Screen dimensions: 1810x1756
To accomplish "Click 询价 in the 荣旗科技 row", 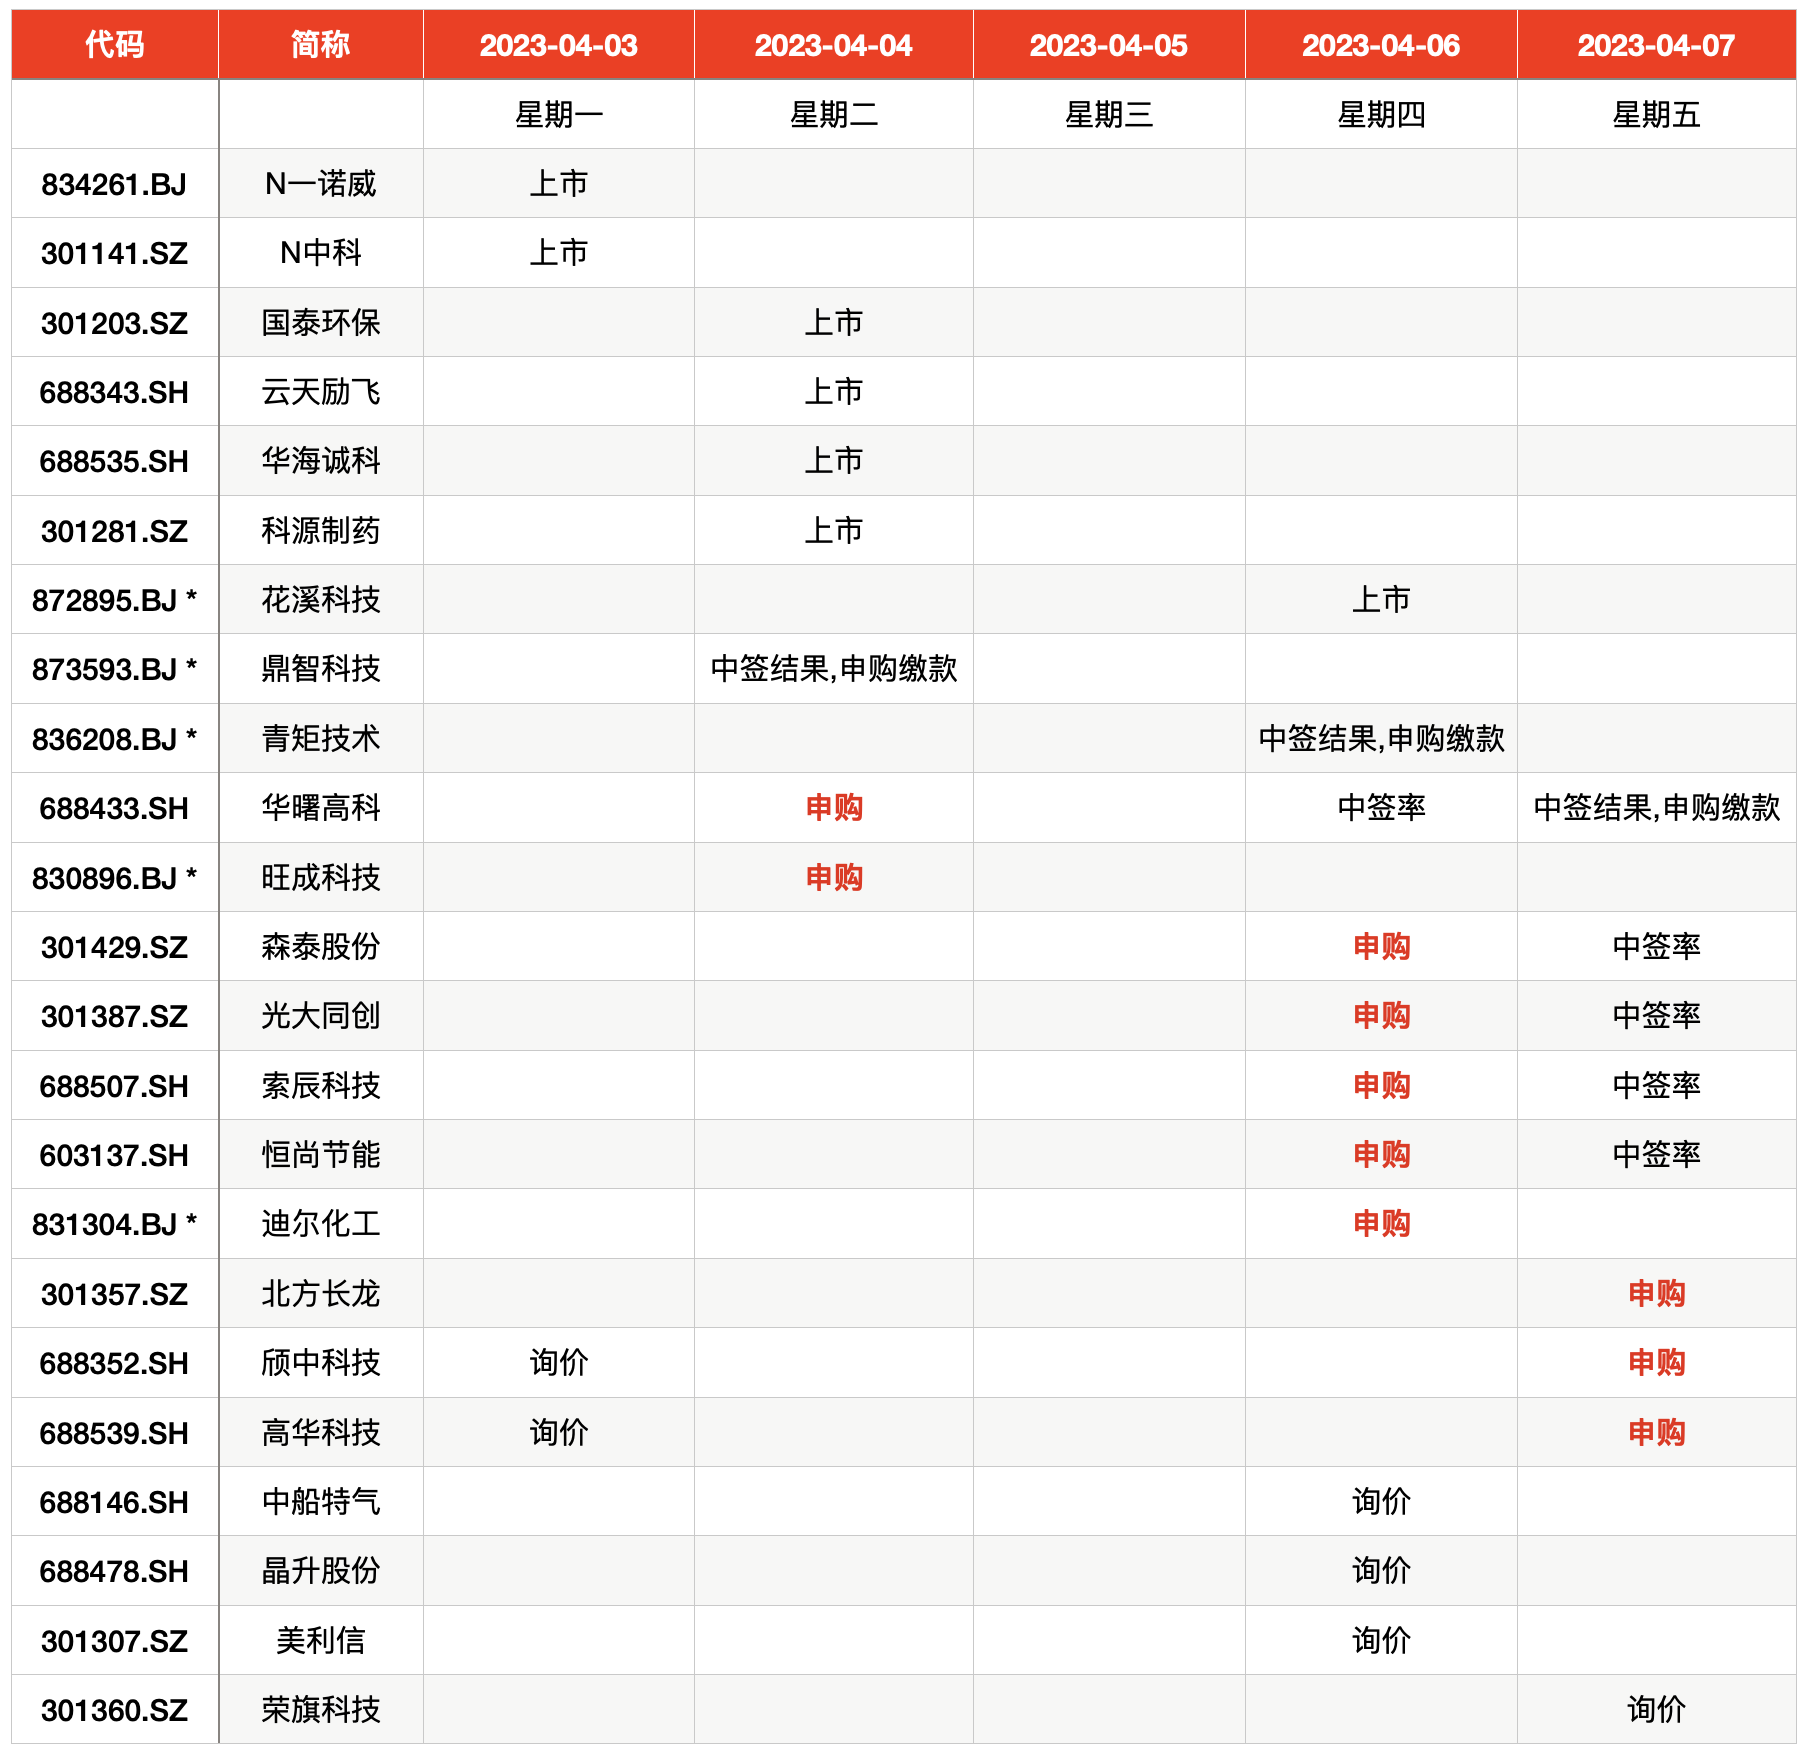I will tap(1656, 1710).
